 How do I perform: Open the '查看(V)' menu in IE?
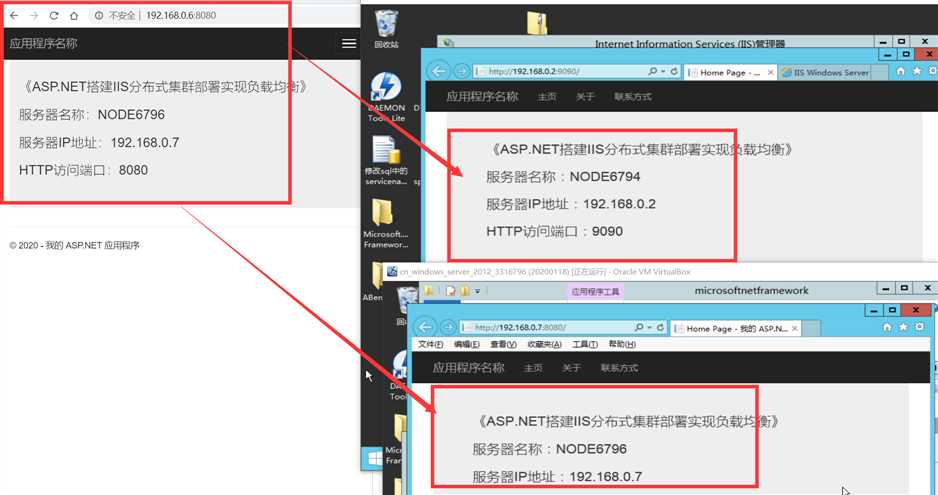coord(503,344)
